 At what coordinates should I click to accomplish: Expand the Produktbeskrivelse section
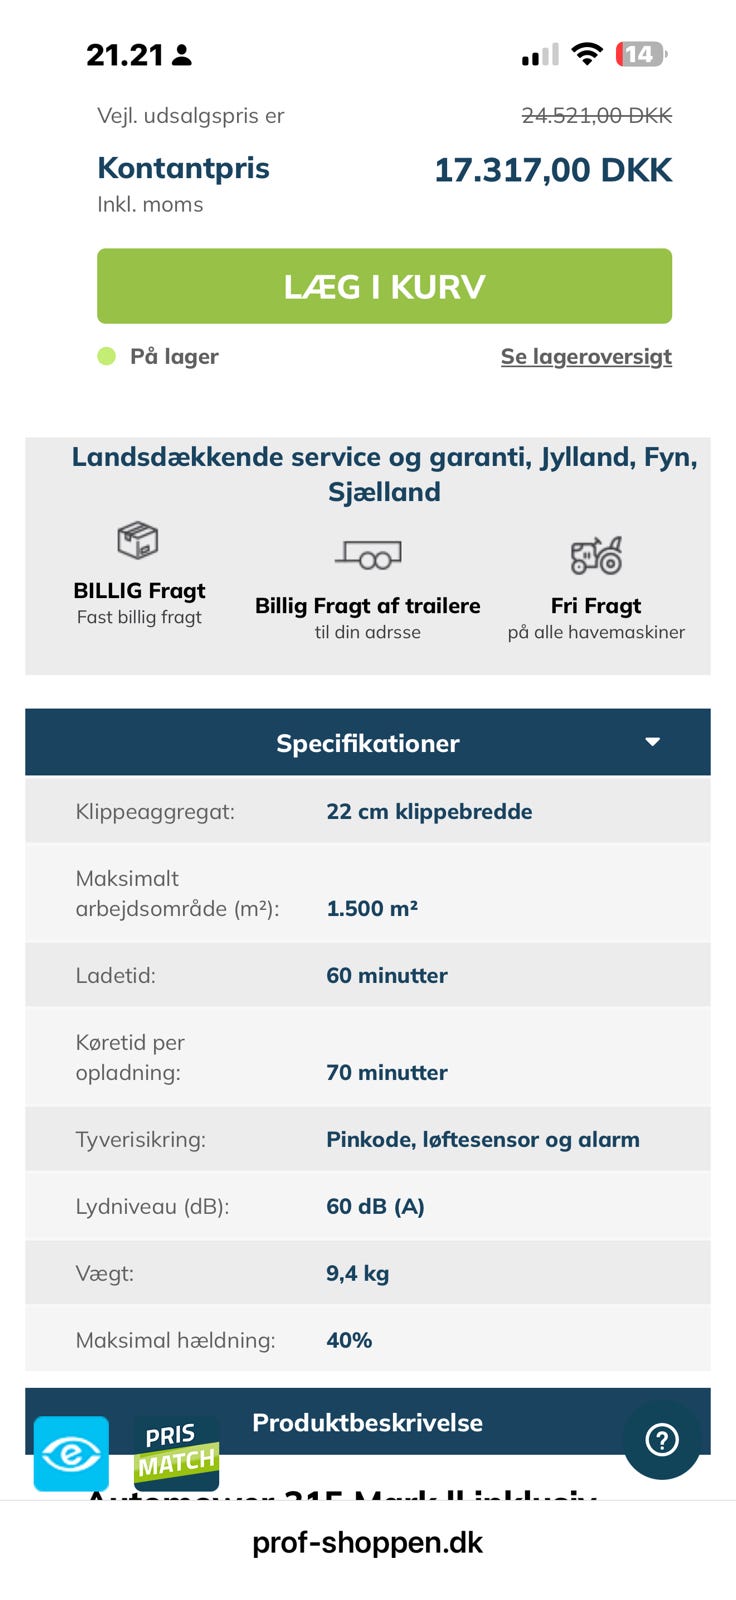pyautogui.click(x=368, y=1422)
